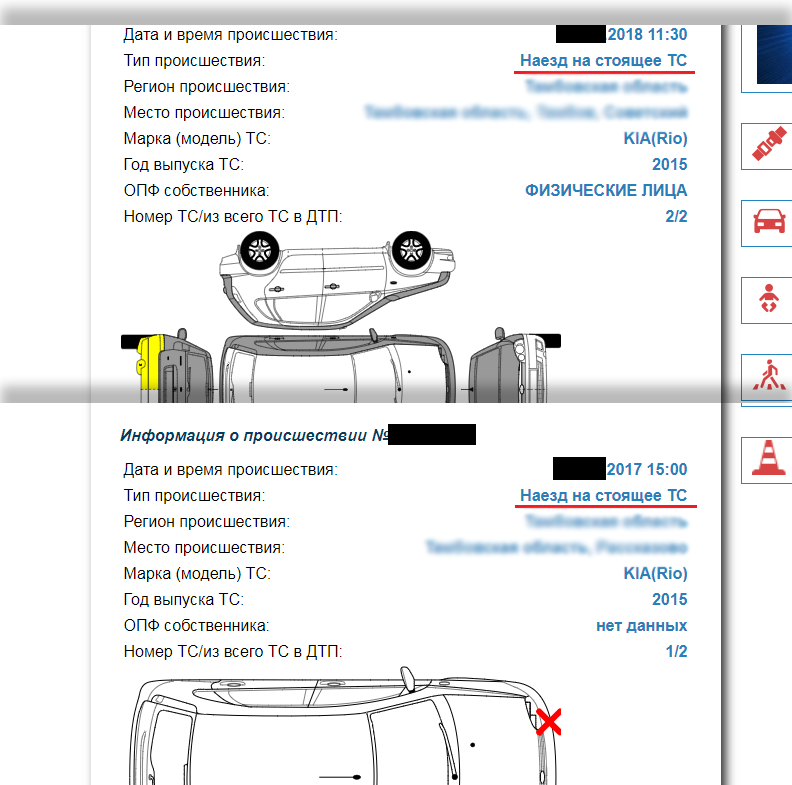
Task: Click the red X damage marker on car
Action: (x=548, y=721)
